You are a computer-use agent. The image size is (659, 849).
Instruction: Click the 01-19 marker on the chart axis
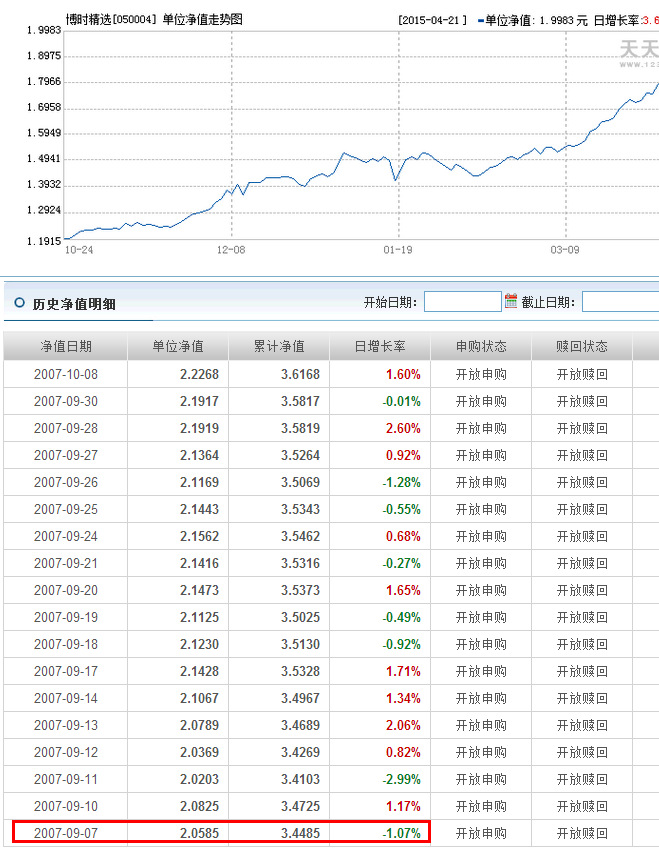pos(397,250)
